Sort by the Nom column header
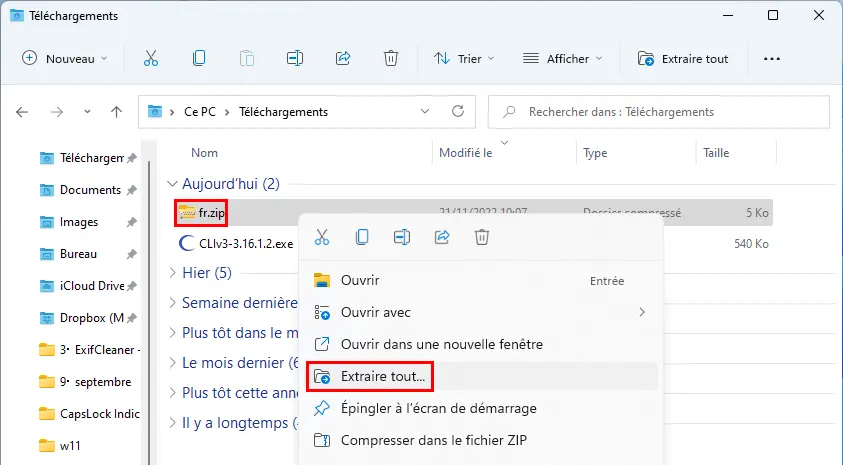Screen dimensions: 843x465 point(204,153)
